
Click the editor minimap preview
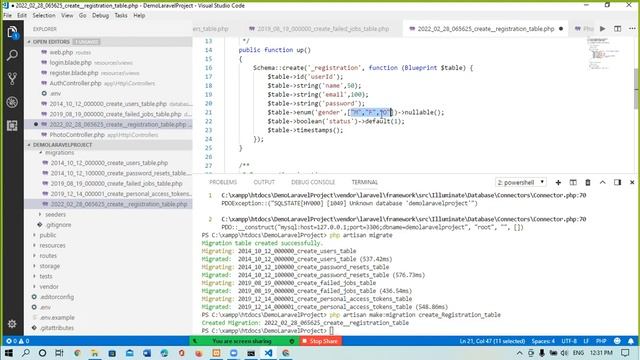click(604, 53)
